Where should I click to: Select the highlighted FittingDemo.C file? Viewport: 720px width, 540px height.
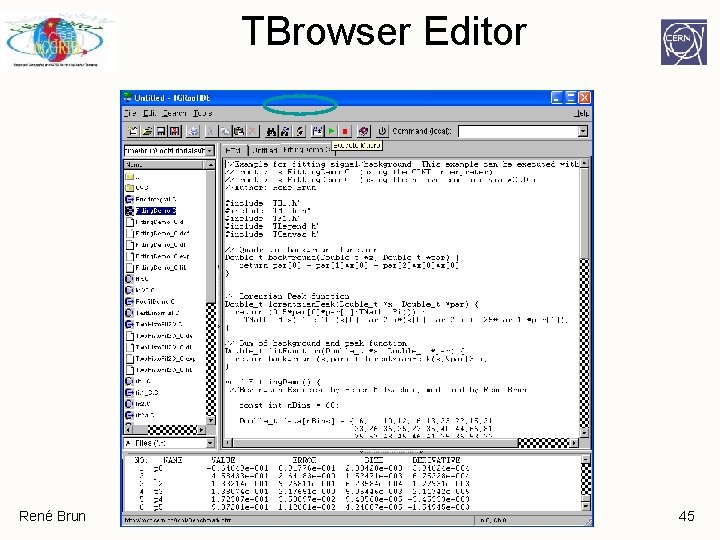(151, 211)
